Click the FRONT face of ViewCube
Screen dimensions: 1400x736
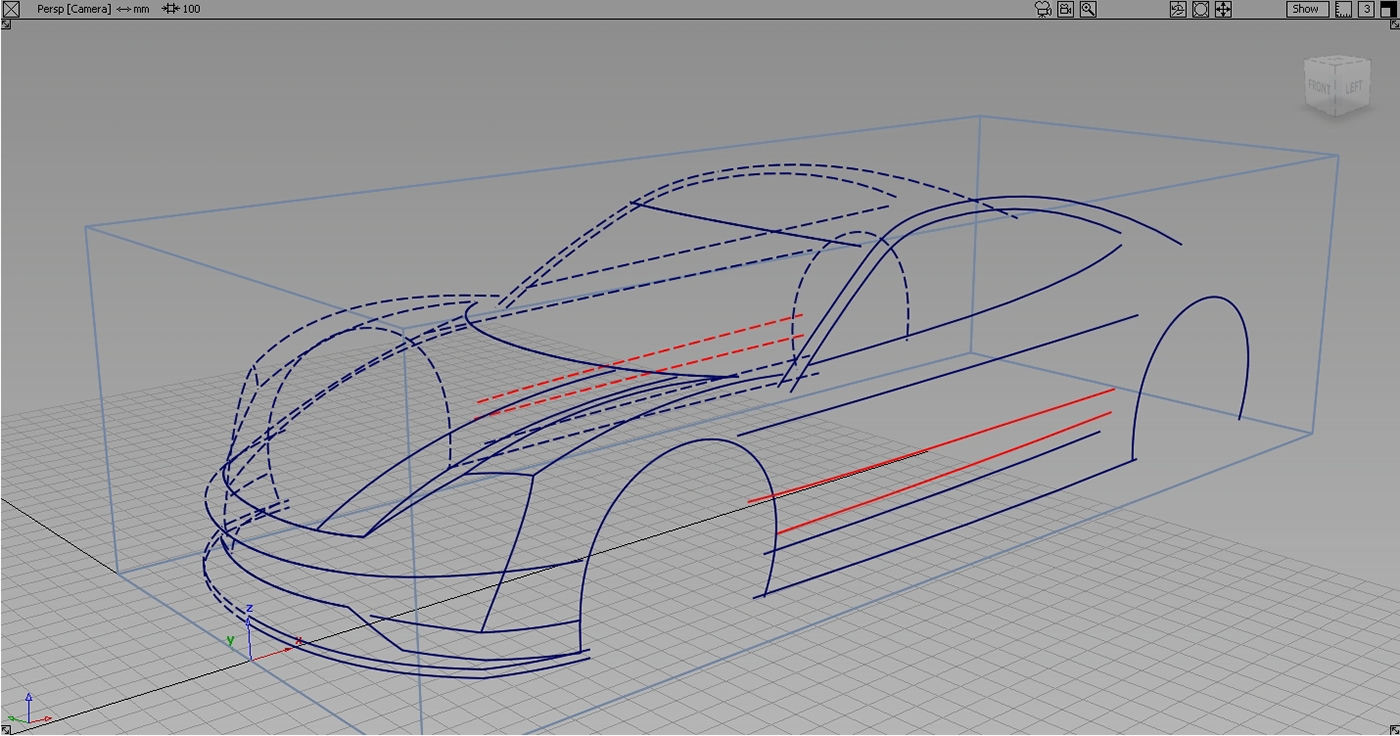1319,88
